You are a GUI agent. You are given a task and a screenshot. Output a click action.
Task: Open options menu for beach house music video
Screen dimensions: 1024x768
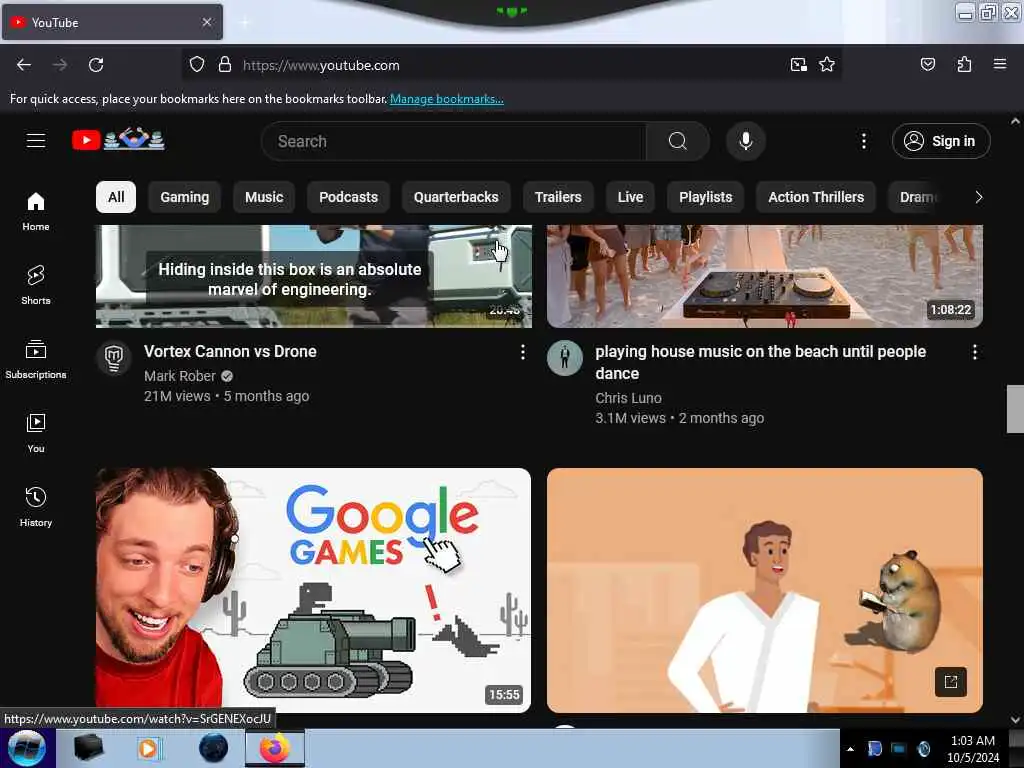point(974,353)
